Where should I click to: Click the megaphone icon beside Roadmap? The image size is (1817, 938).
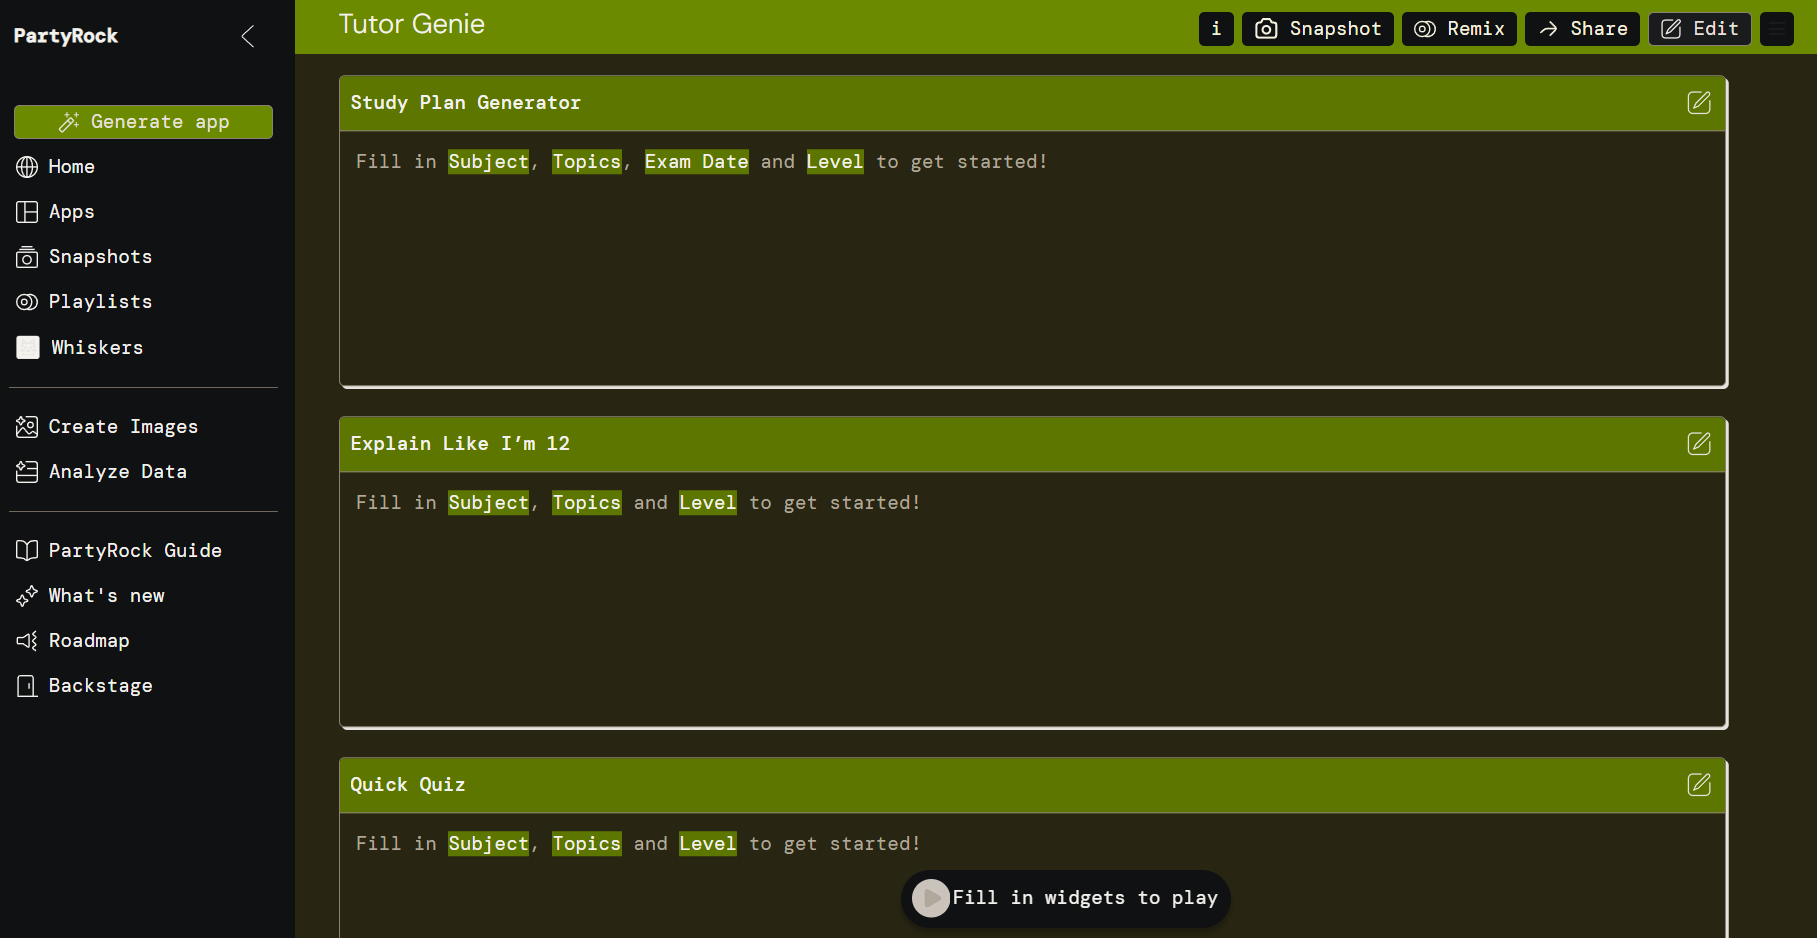pos(27,641)
